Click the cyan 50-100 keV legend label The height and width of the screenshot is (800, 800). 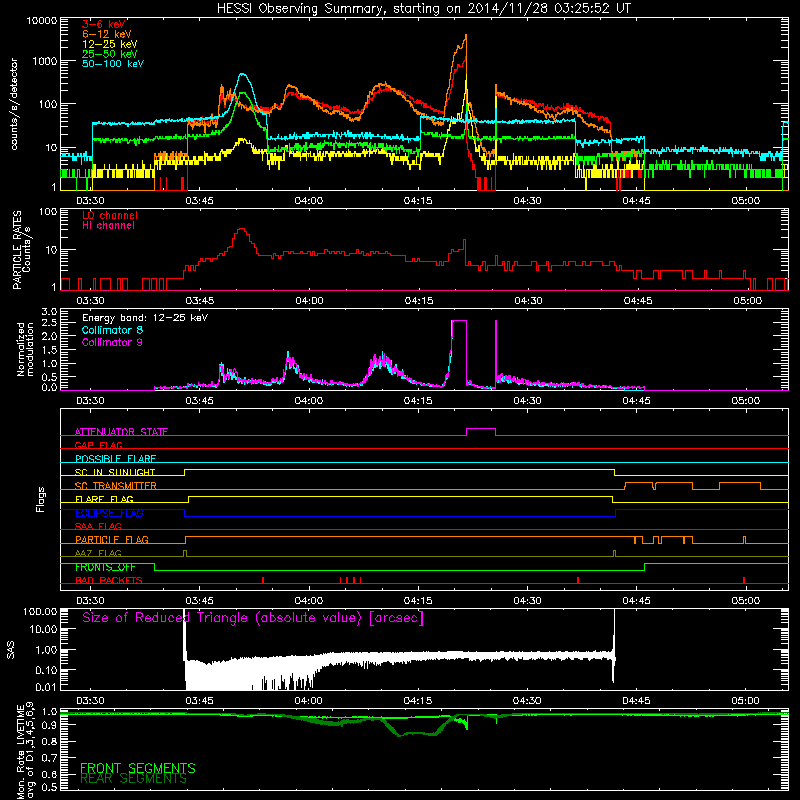[x=113, y=64]
